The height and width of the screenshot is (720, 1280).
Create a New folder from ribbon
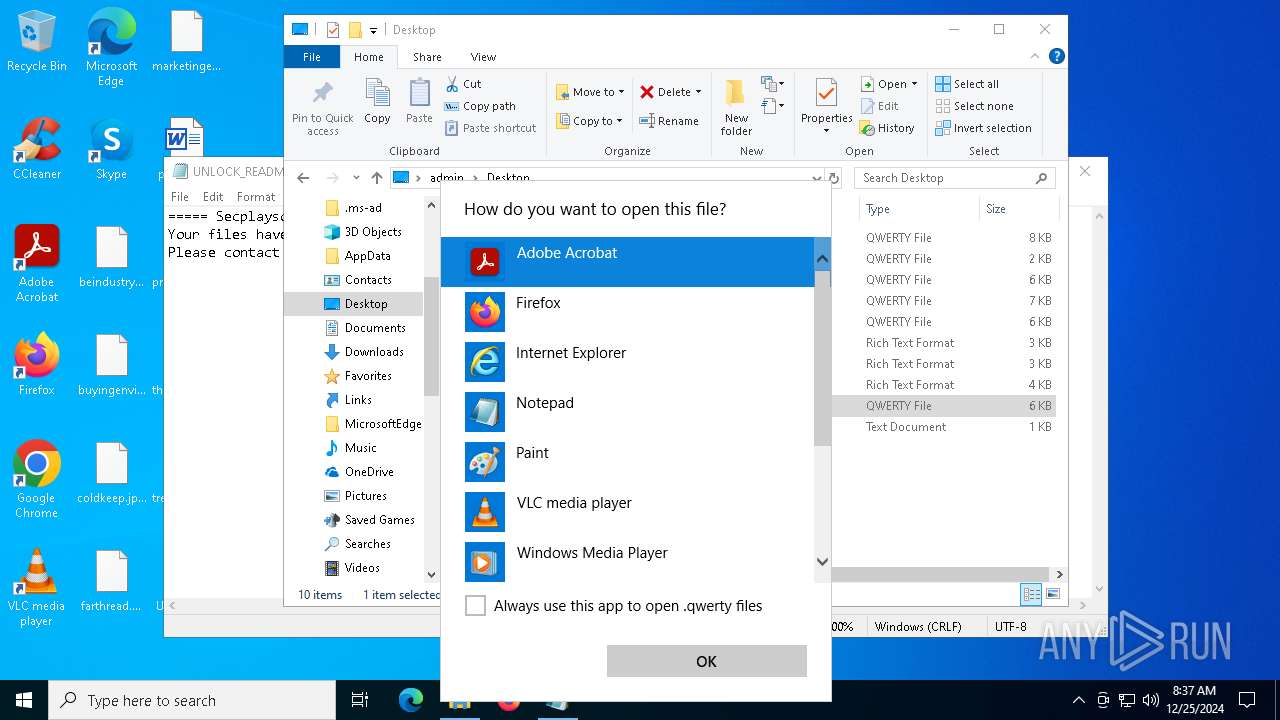click(x=736, y=108)
